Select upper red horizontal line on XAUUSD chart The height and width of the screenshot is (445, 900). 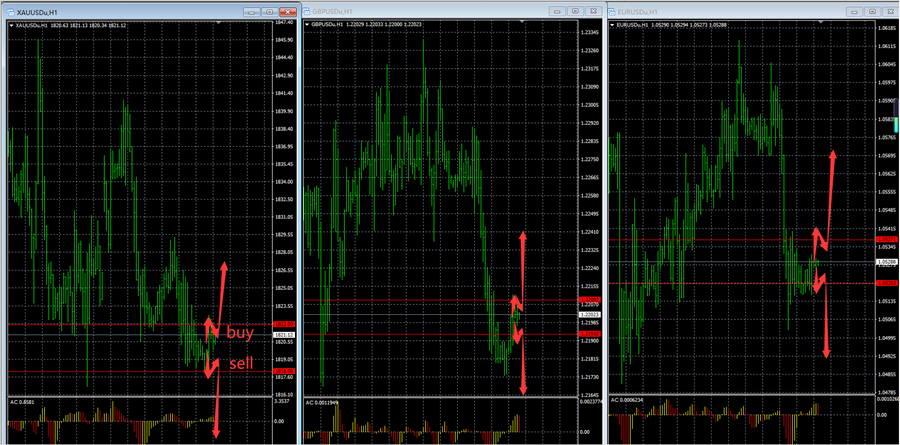(100, 324)
